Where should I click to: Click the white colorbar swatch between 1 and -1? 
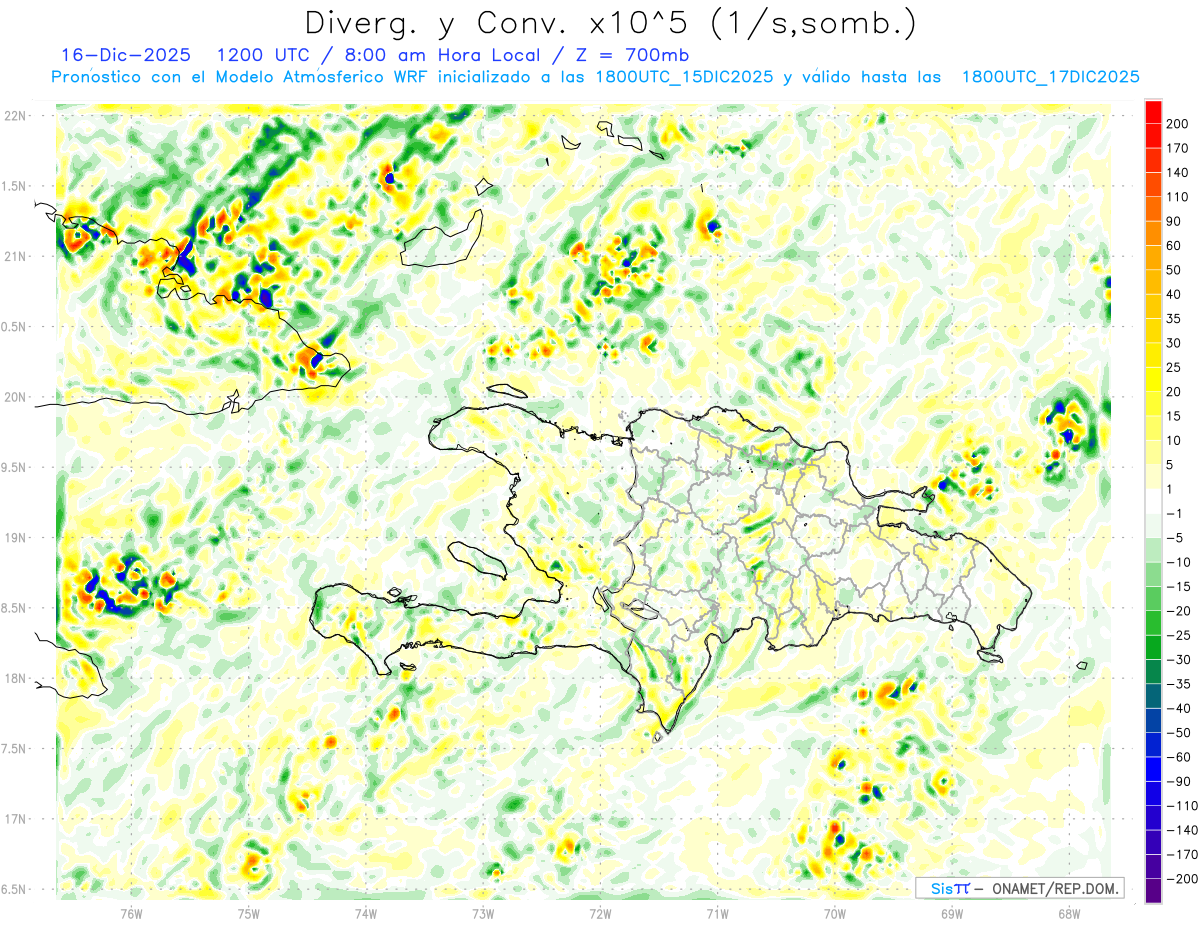click(1153, 501)
